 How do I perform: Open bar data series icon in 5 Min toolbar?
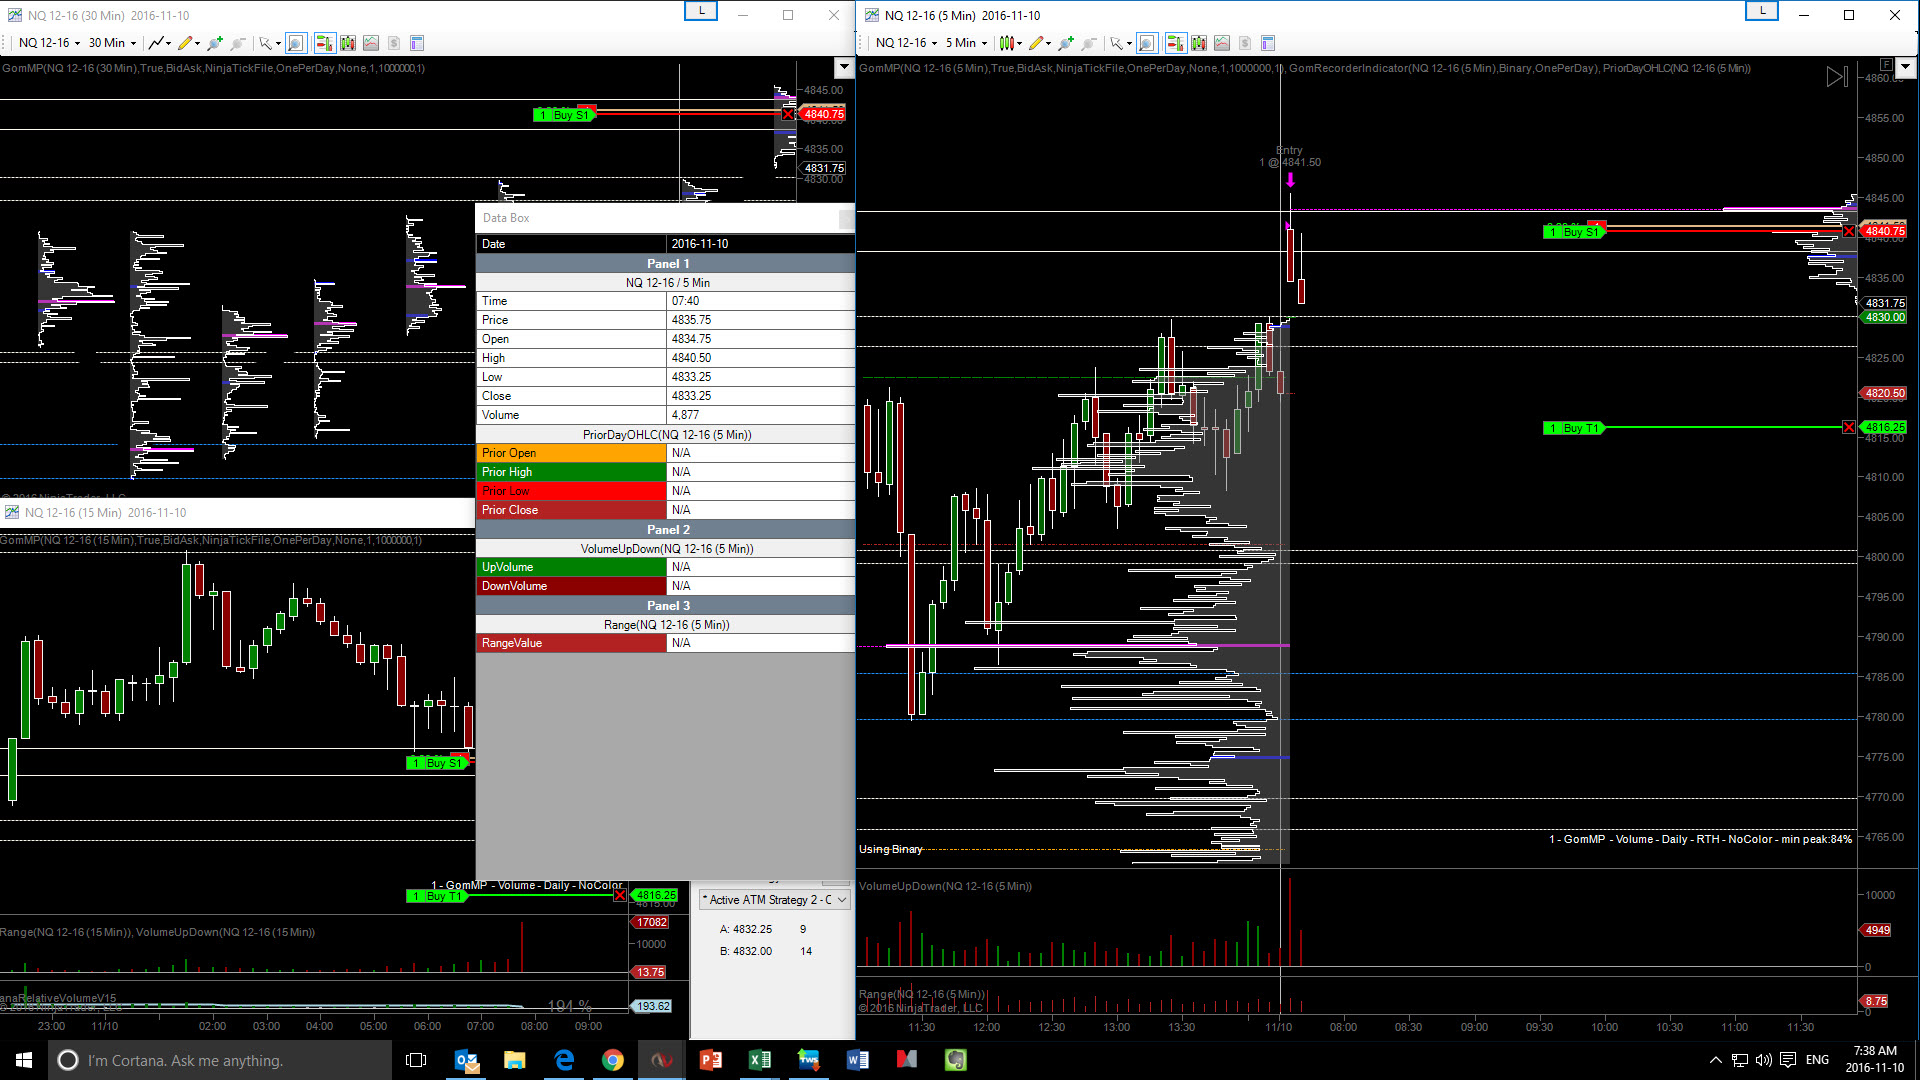(1198, 43)
